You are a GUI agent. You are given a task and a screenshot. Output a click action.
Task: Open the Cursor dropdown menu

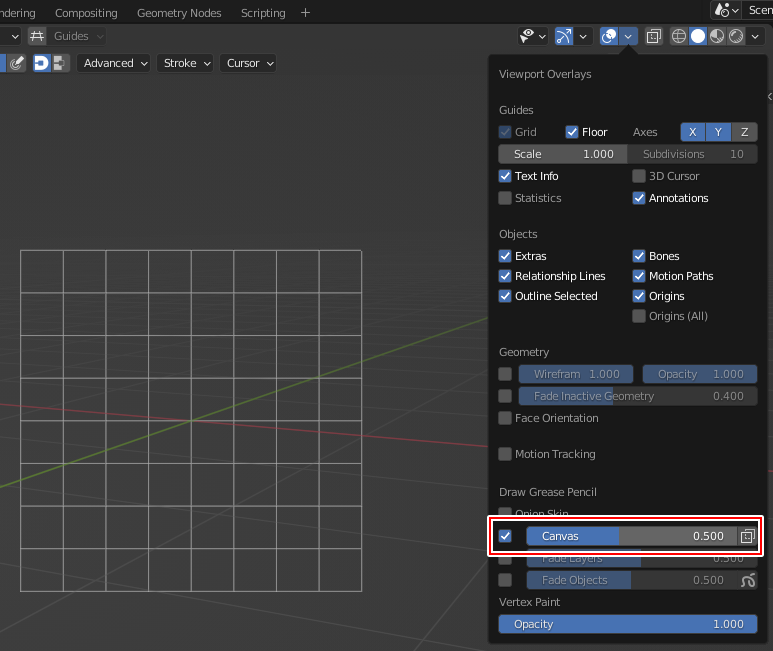[x=249, y=63]
